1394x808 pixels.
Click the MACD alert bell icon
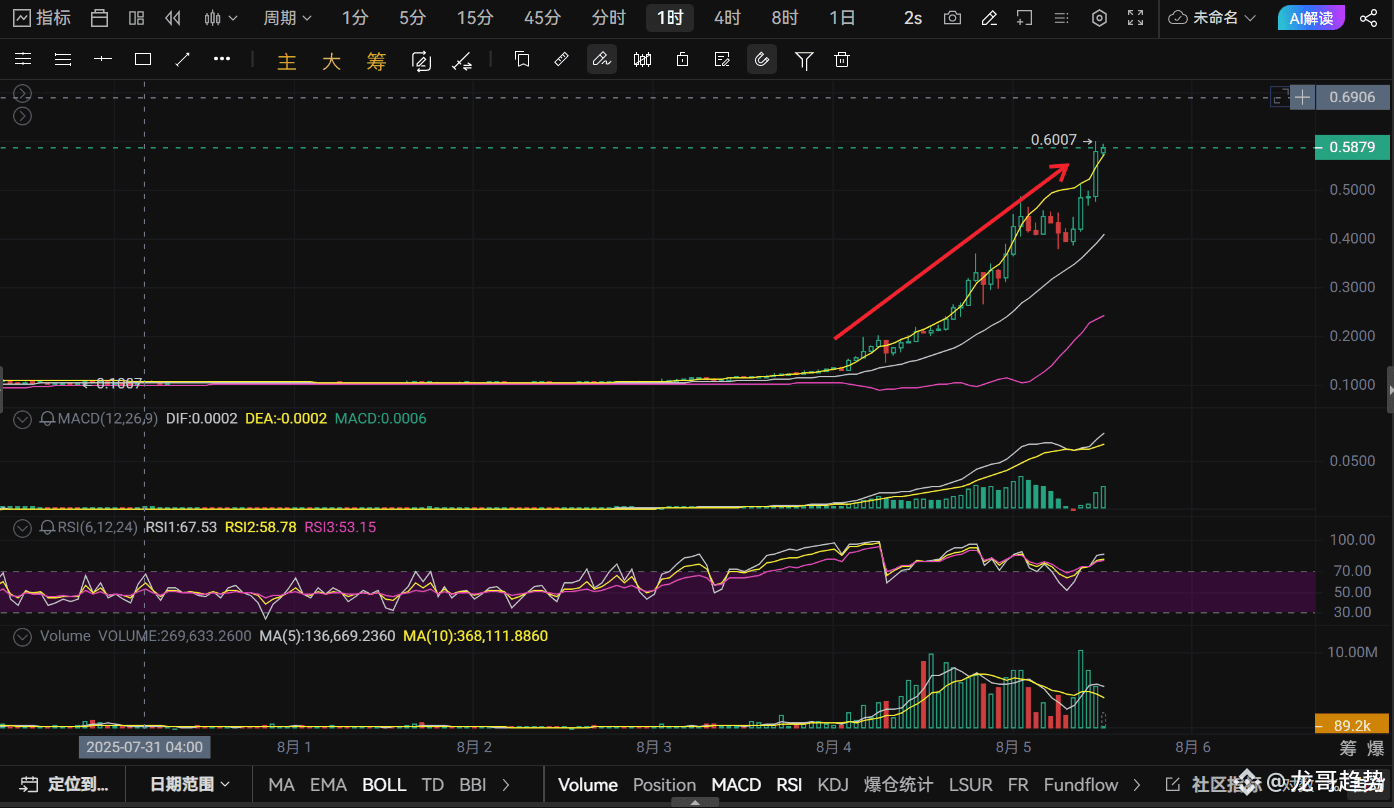[x=46, y=419]
